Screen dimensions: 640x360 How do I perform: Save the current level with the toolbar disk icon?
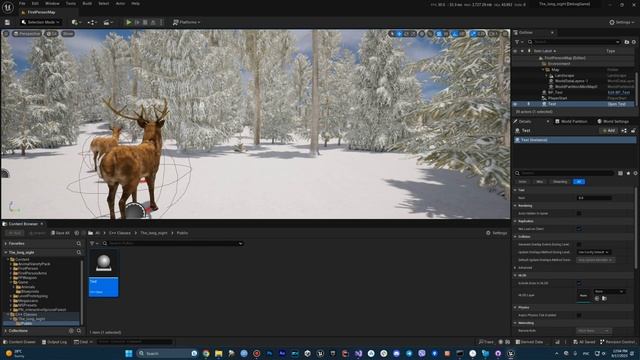(7, 22)
